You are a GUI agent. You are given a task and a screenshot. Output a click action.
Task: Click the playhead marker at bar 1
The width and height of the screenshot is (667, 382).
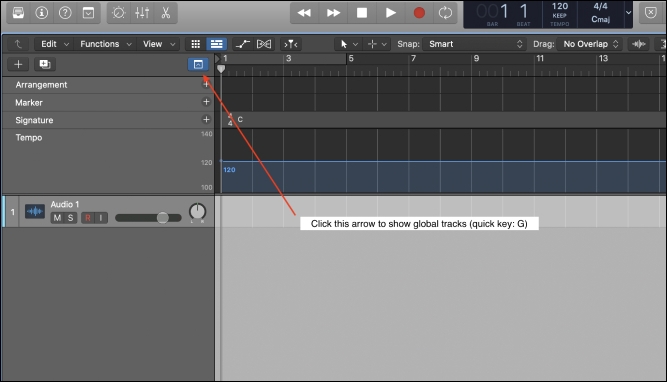221,68
